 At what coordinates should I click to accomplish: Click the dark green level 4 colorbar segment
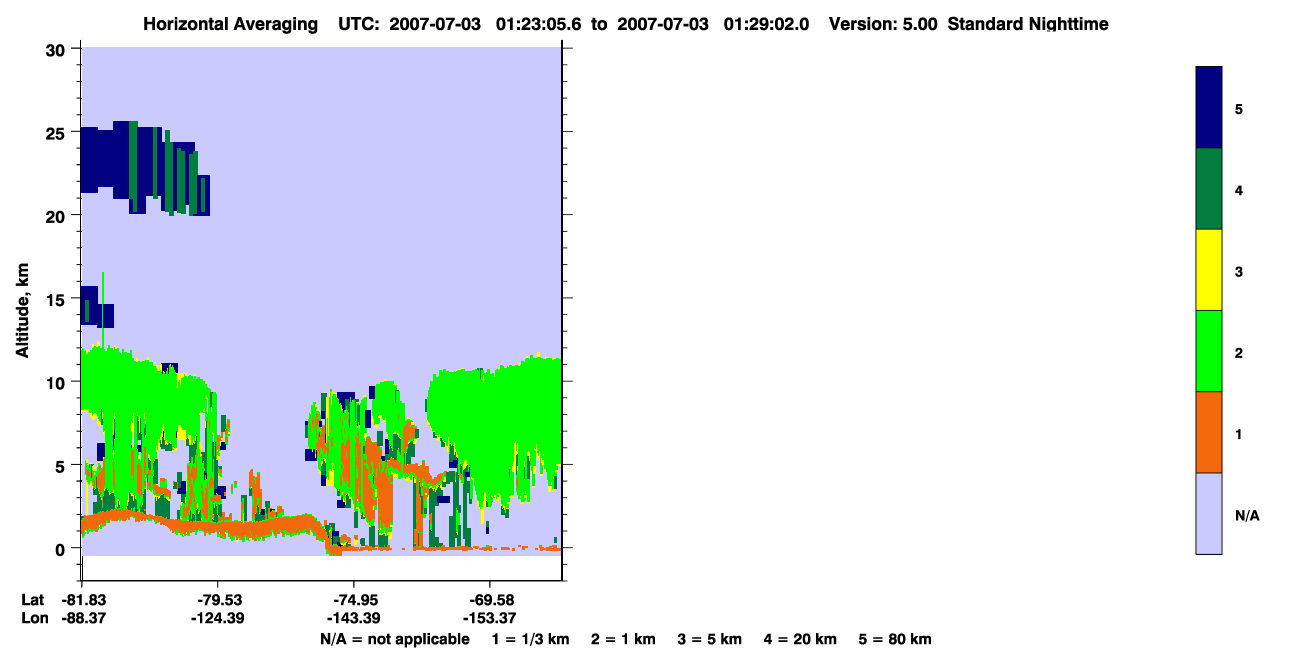click(x=1209, y=189)
